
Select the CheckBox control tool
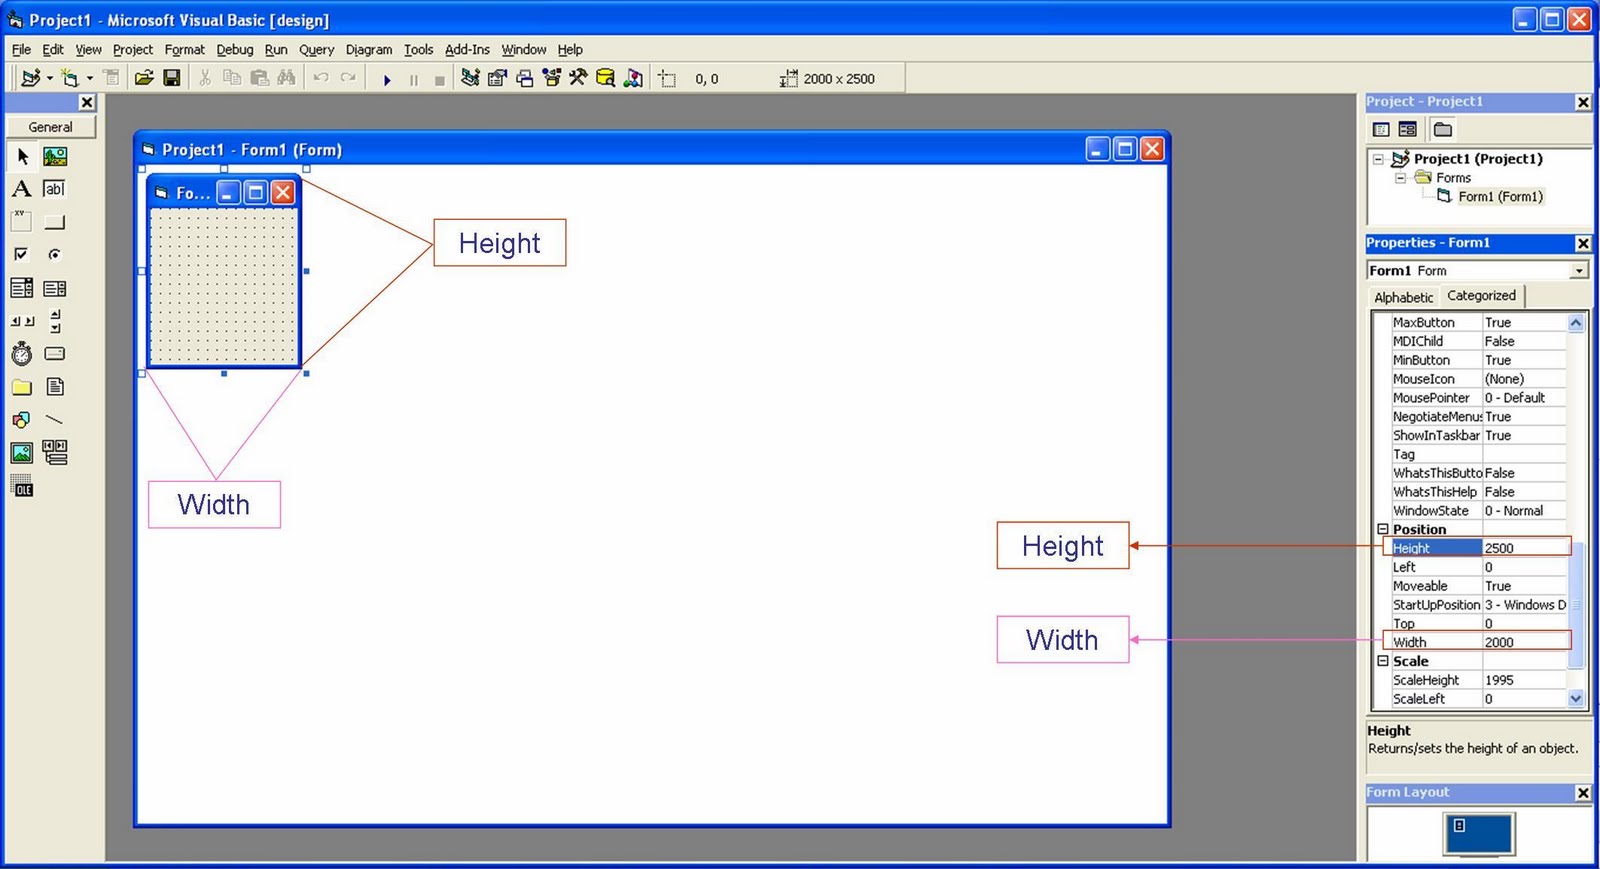(22, 255)
